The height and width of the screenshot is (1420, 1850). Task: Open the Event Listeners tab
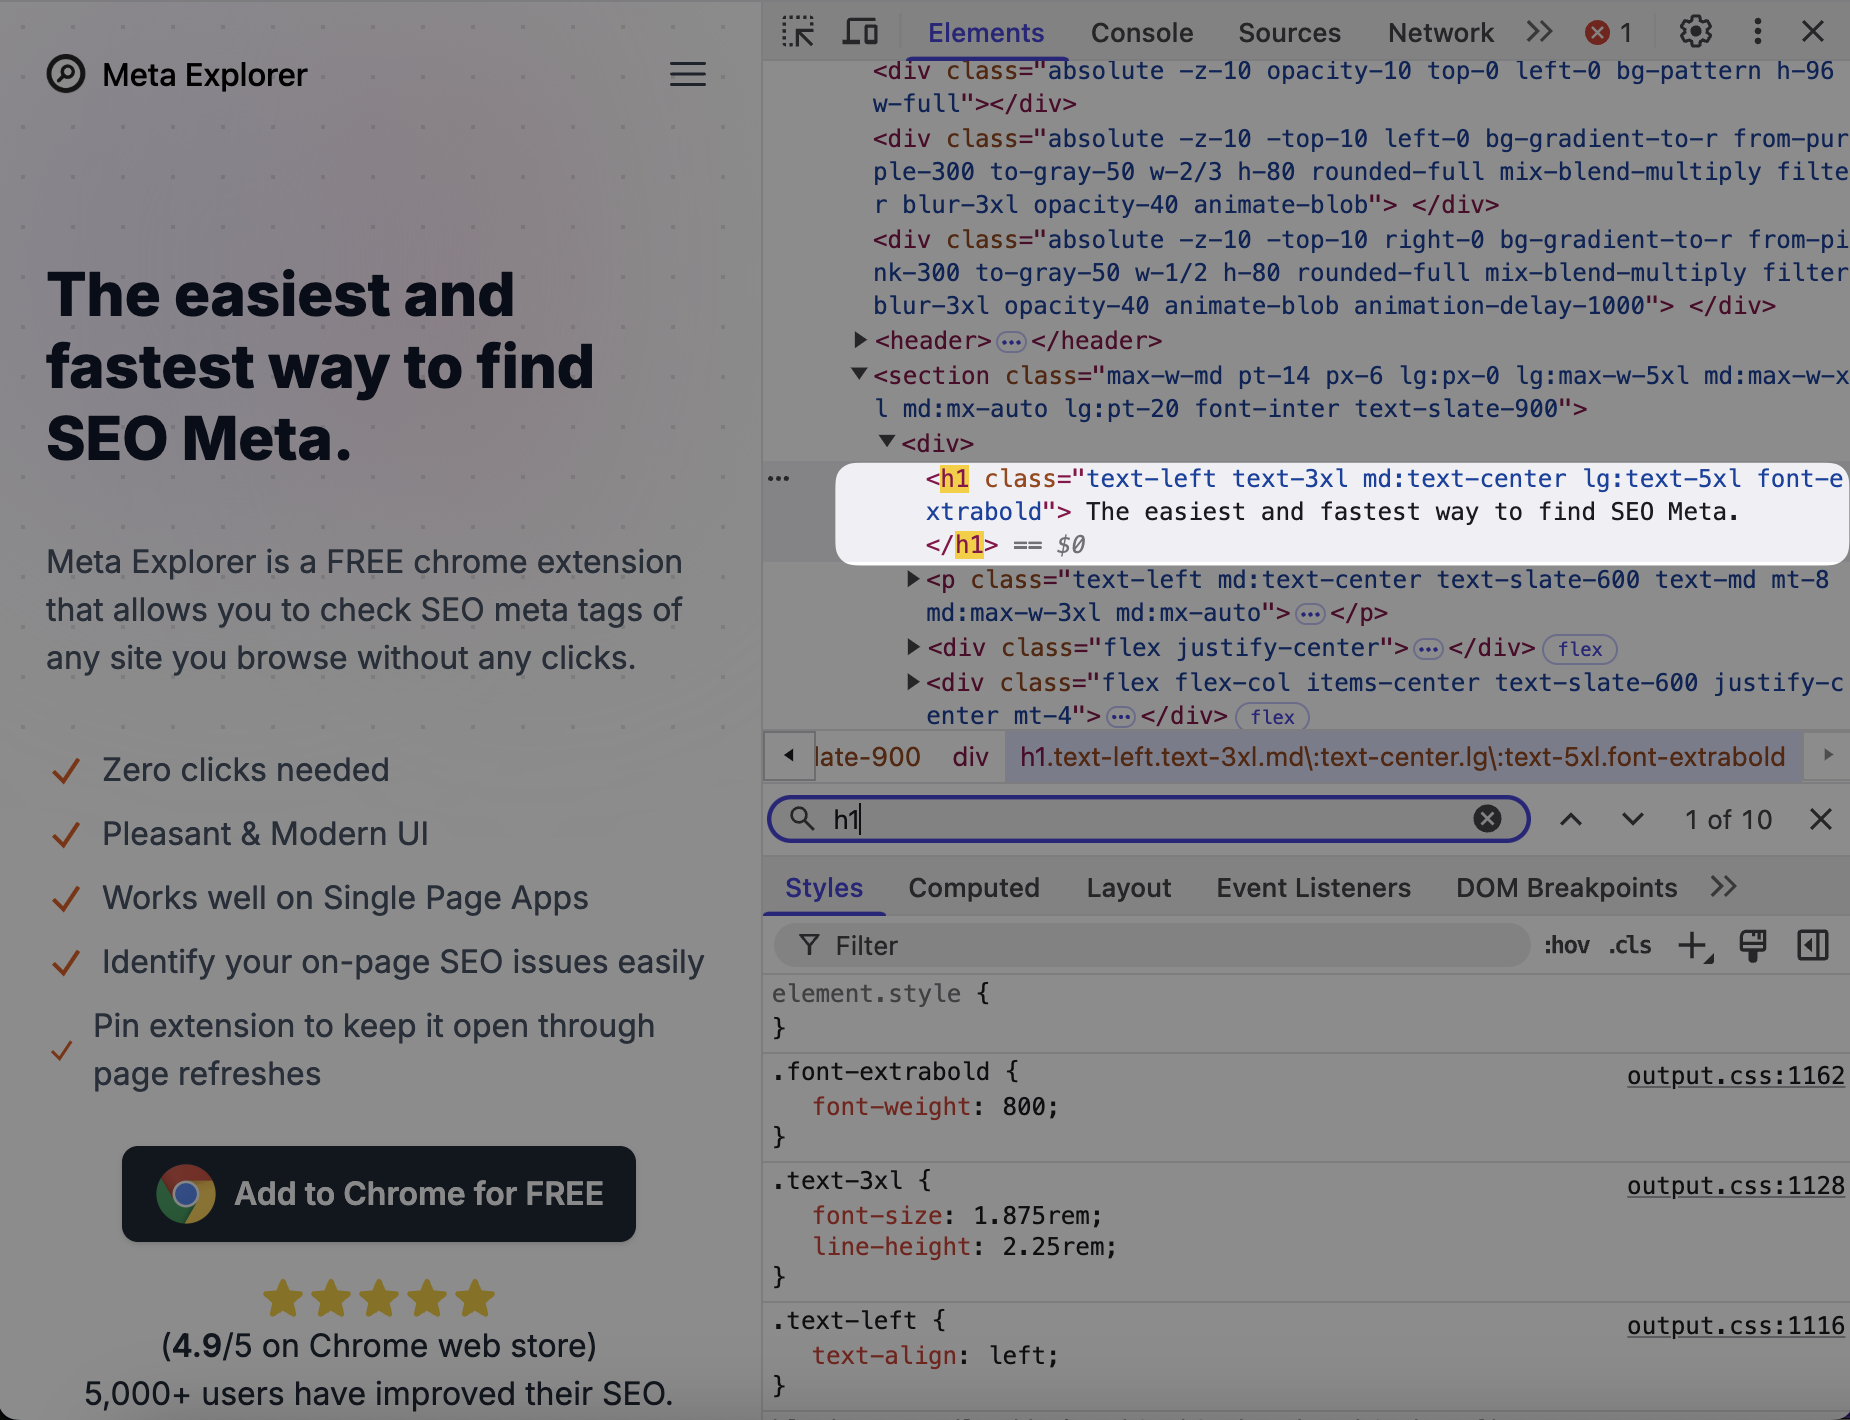(1313, 888)
